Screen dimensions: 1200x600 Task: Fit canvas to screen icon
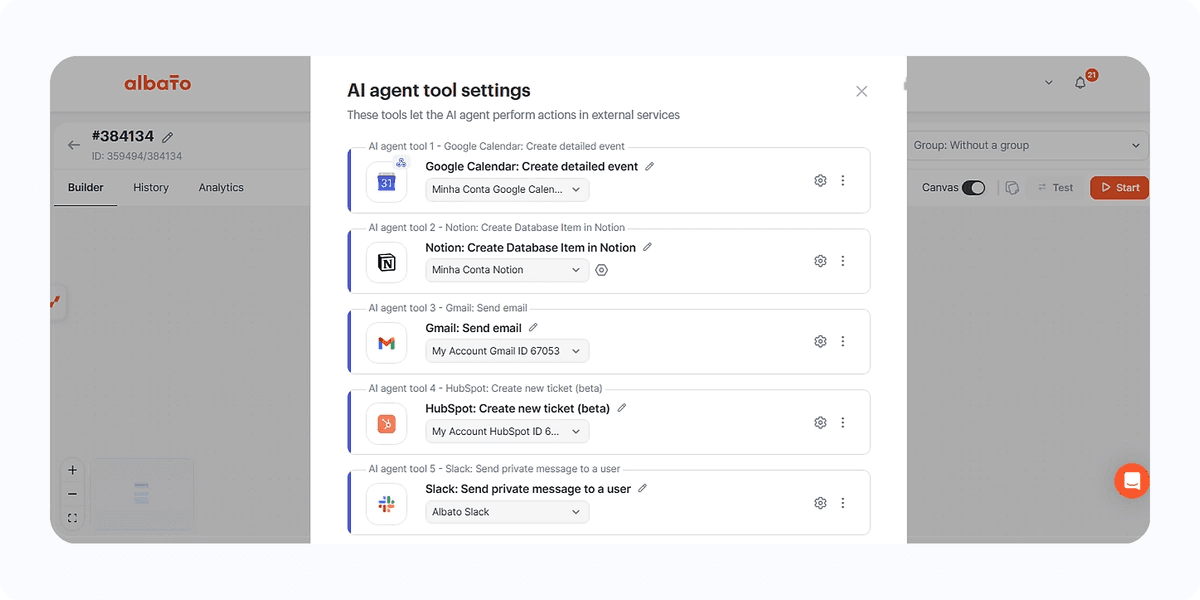coord(73,518)
